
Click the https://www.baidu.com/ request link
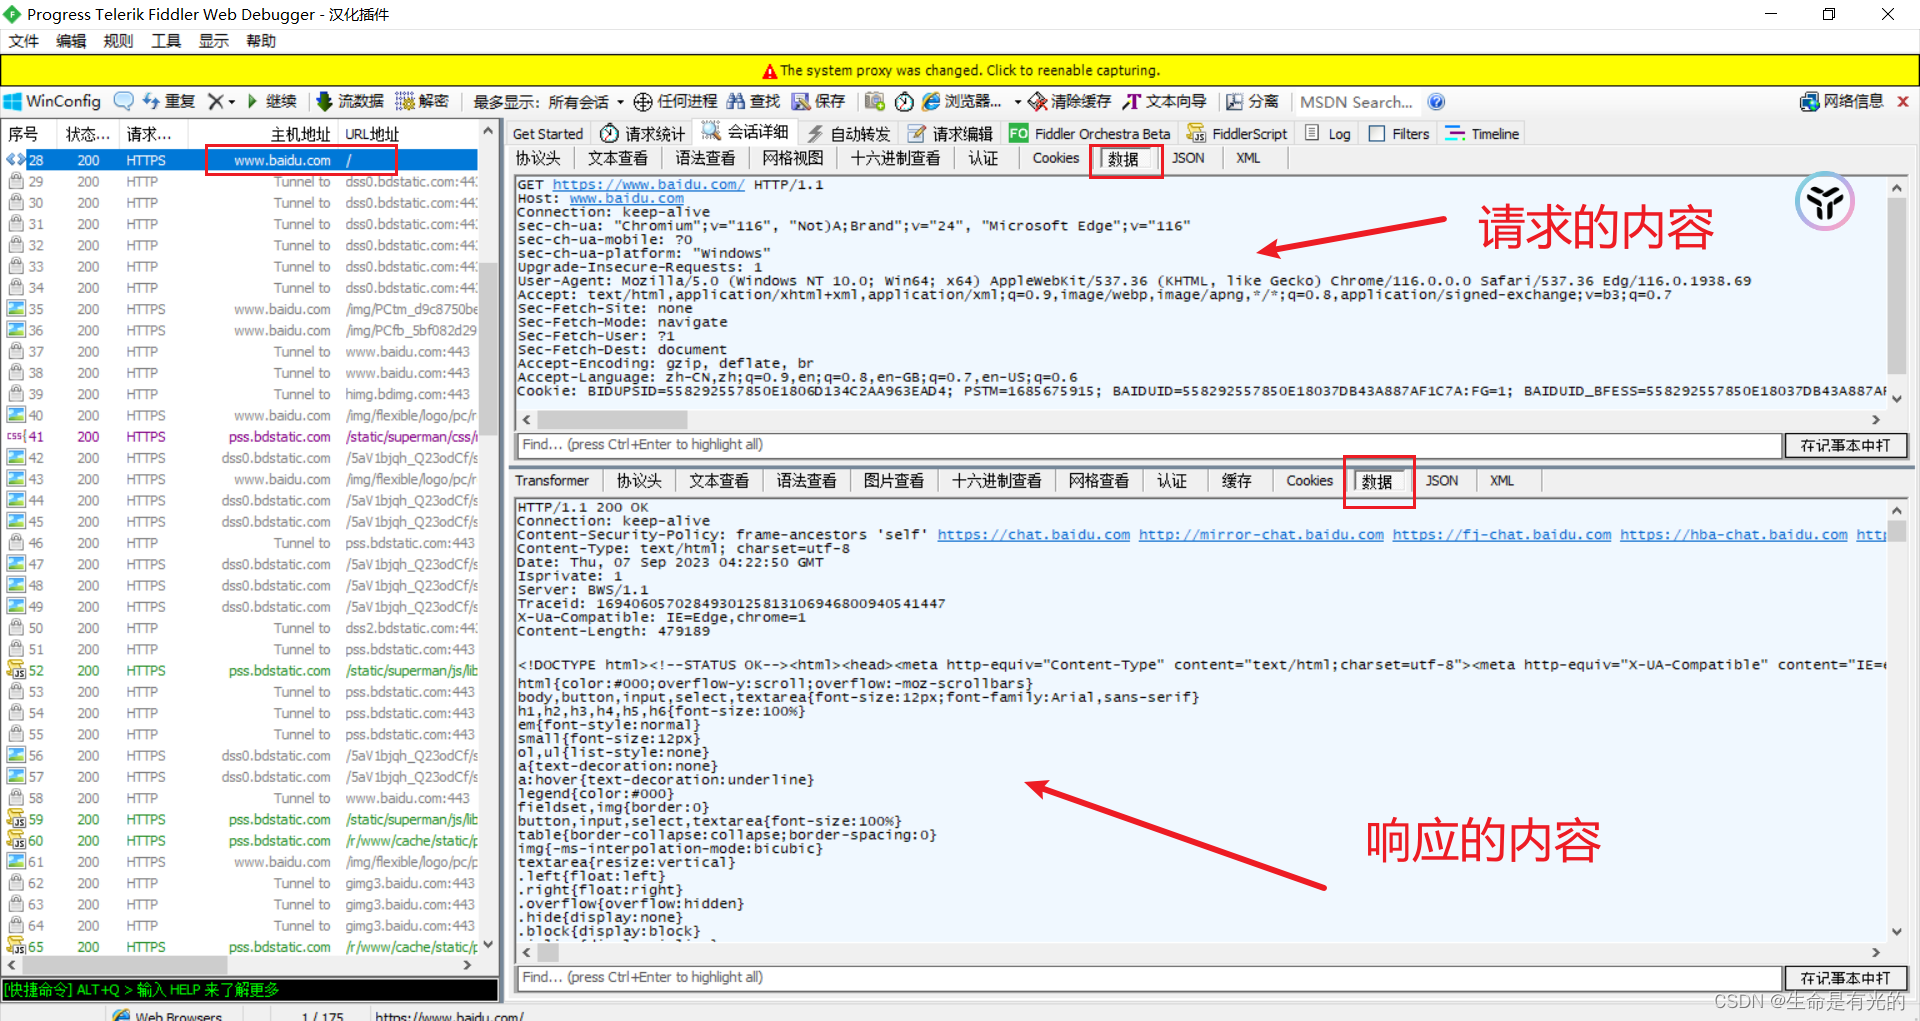(648, 185)
